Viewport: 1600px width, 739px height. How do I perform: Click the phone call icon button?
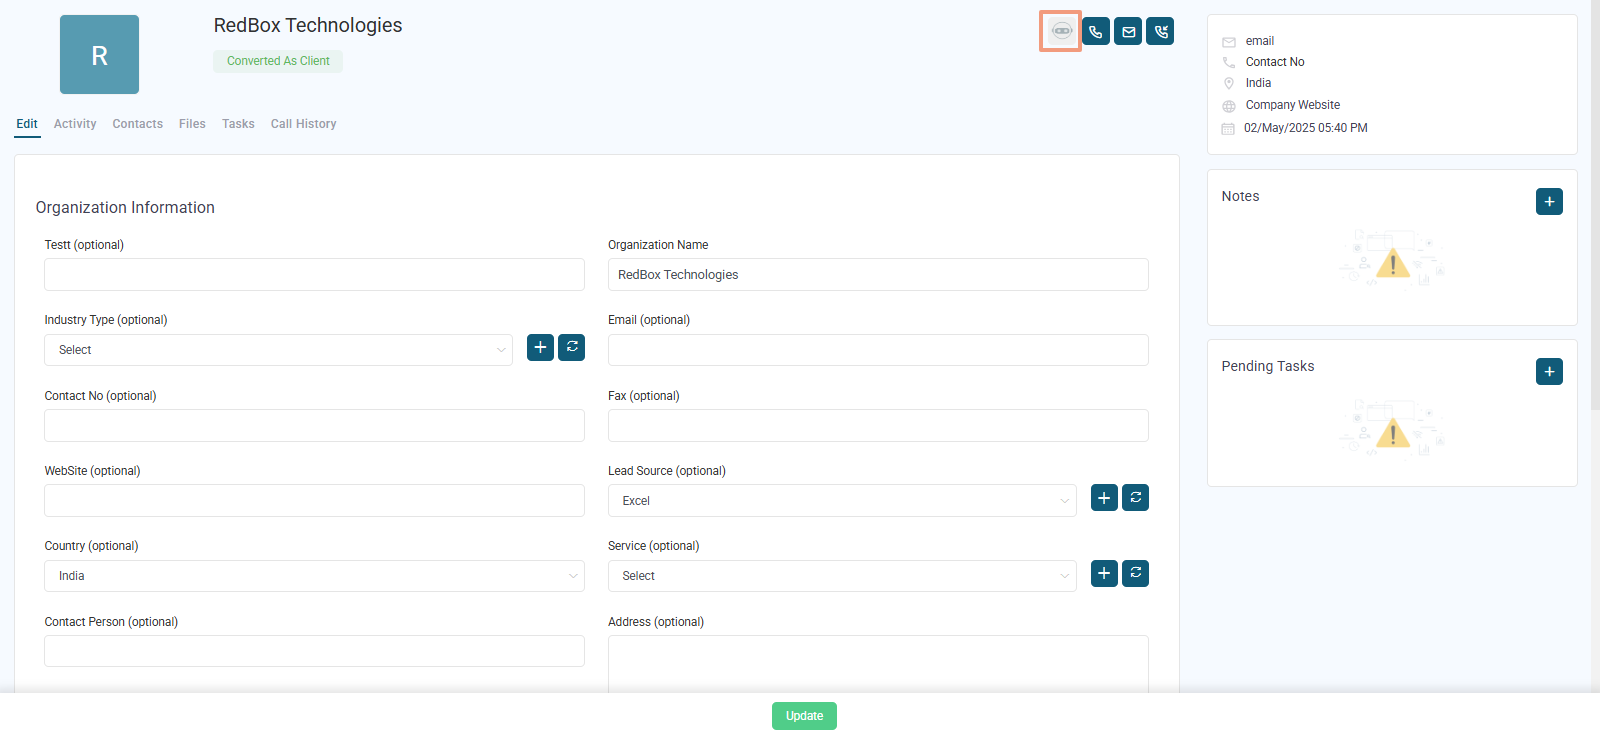(1096, 32)
